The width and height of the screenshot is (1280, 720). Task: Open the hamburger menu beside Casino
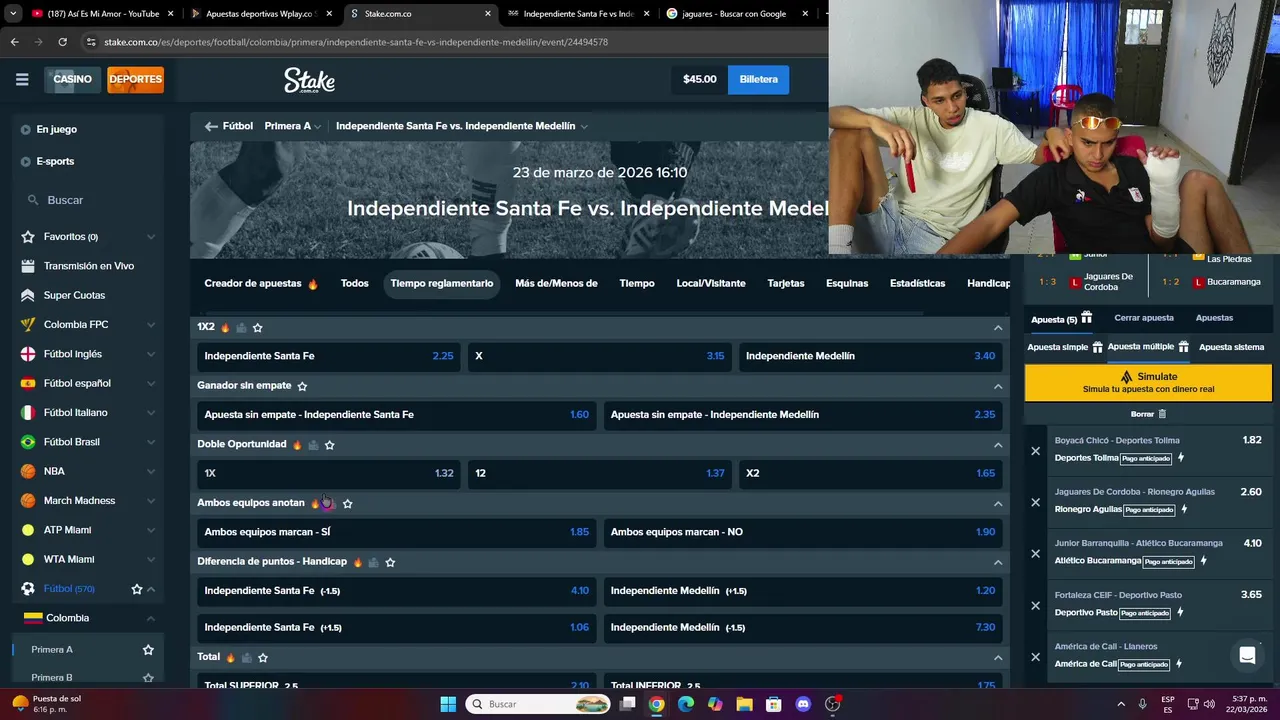22,79
